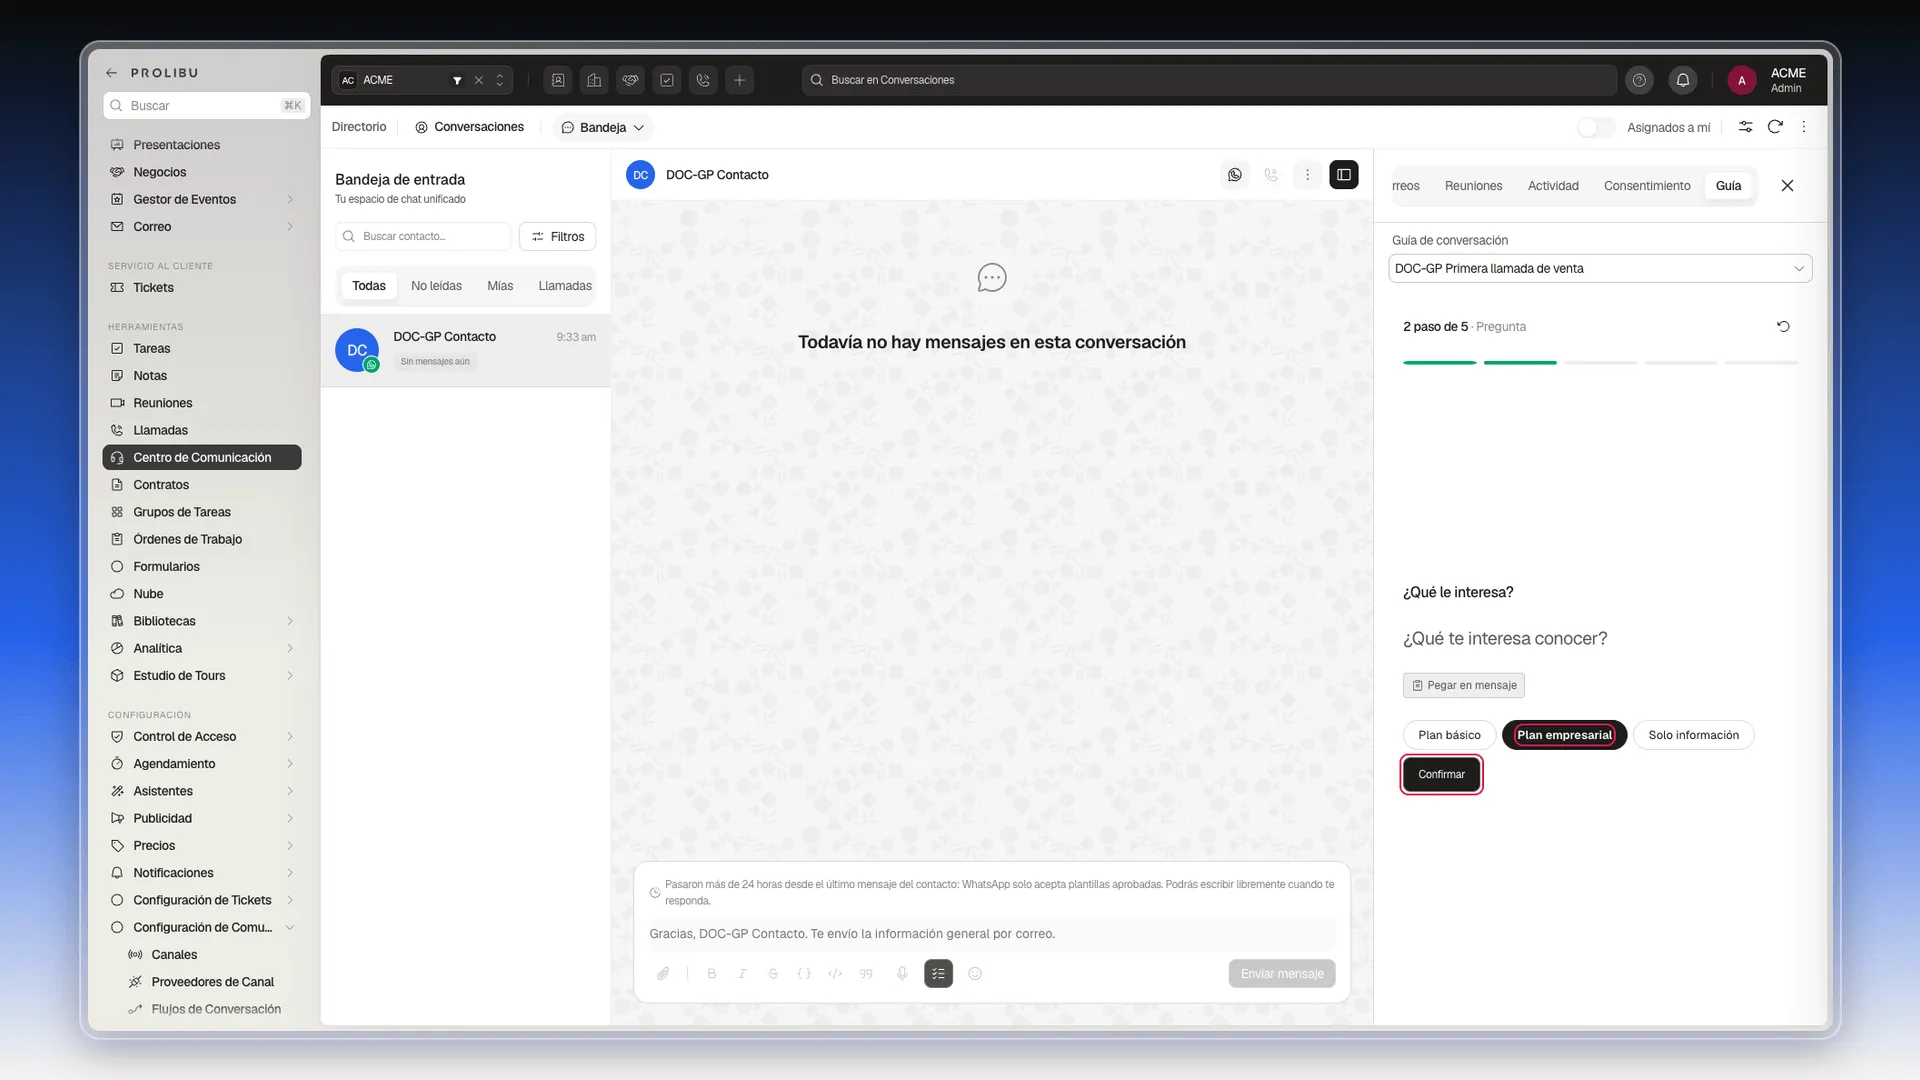Click the WhatsApp icon in conversation header
Viewport: 1920px width, 1080px height.
(x=1235, y=175)
